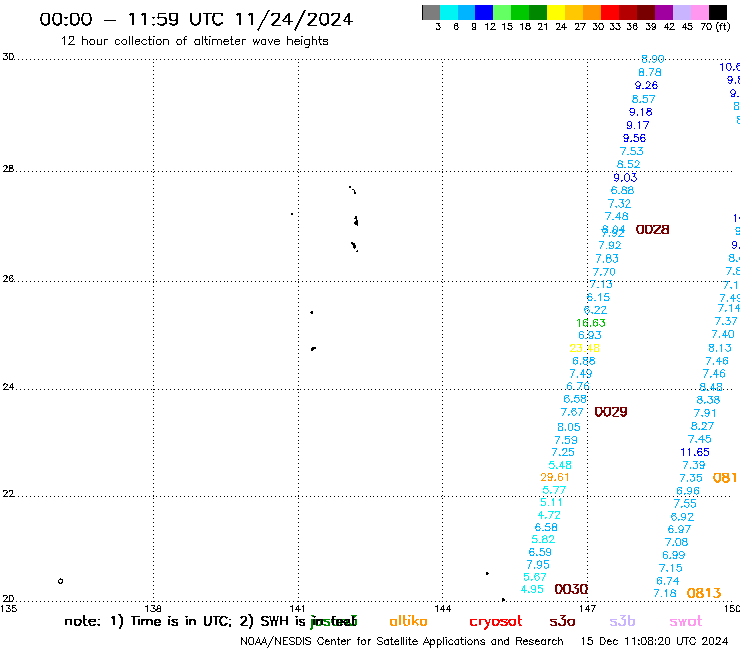
Task: Click the wave height value 7.83
Action: point(607,259)
